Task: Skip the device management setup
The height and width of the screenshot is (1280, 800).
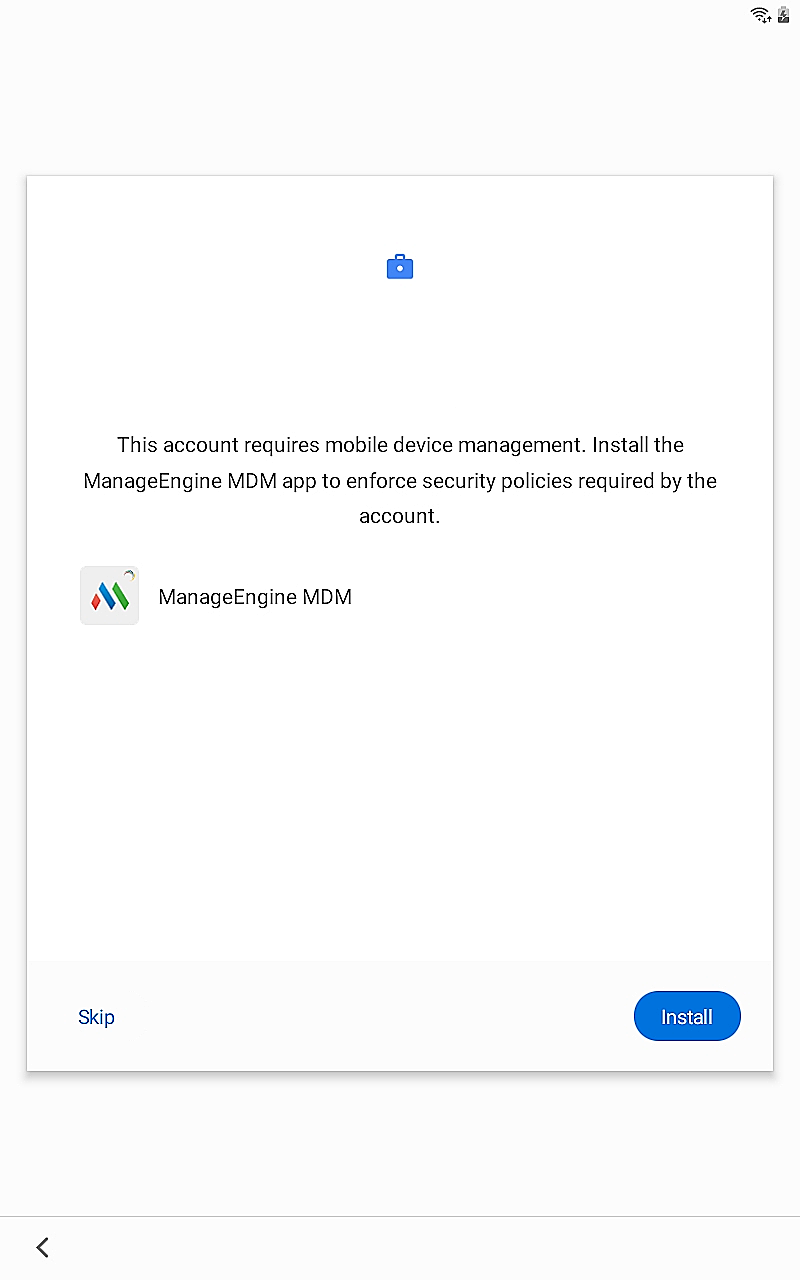Action: (96, 1017)
